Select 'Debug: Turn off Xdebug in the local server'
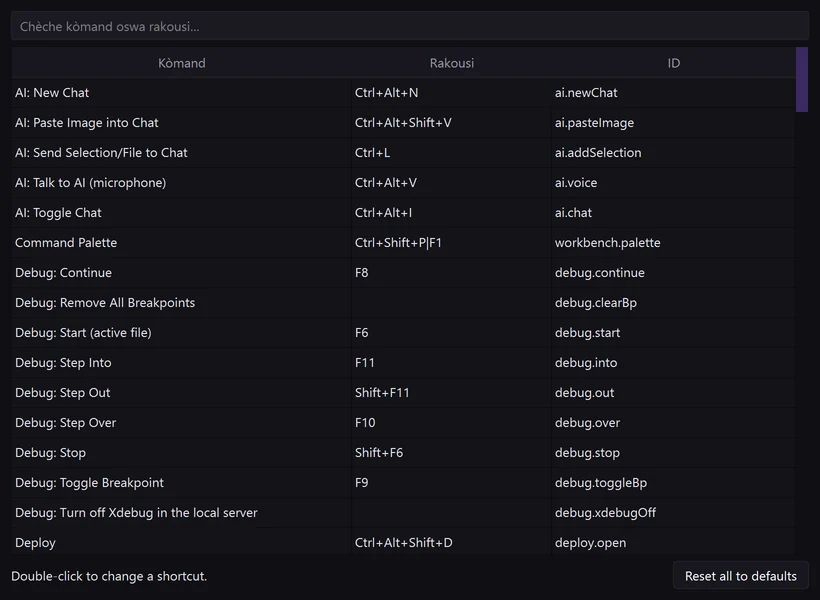 (x=181, y=513)
